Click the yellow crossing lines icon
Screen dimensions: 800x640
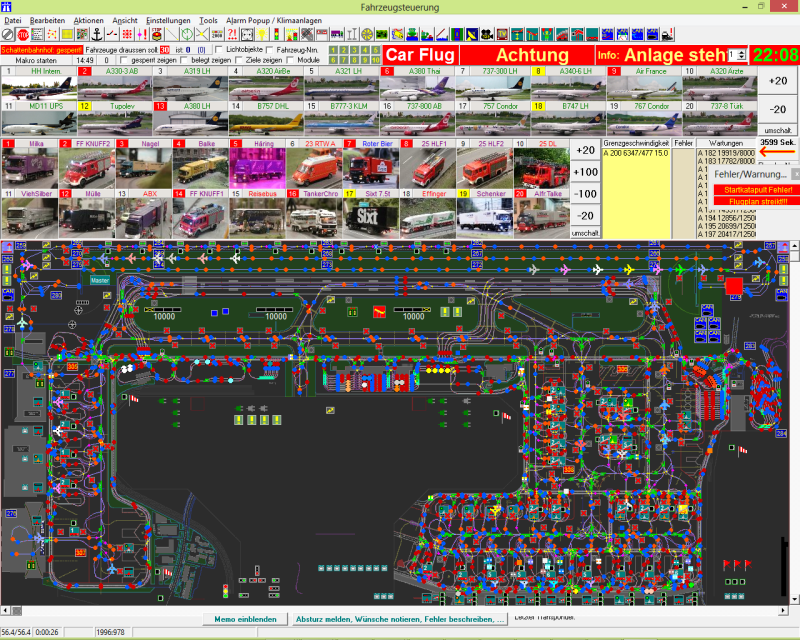click(202, 35)
